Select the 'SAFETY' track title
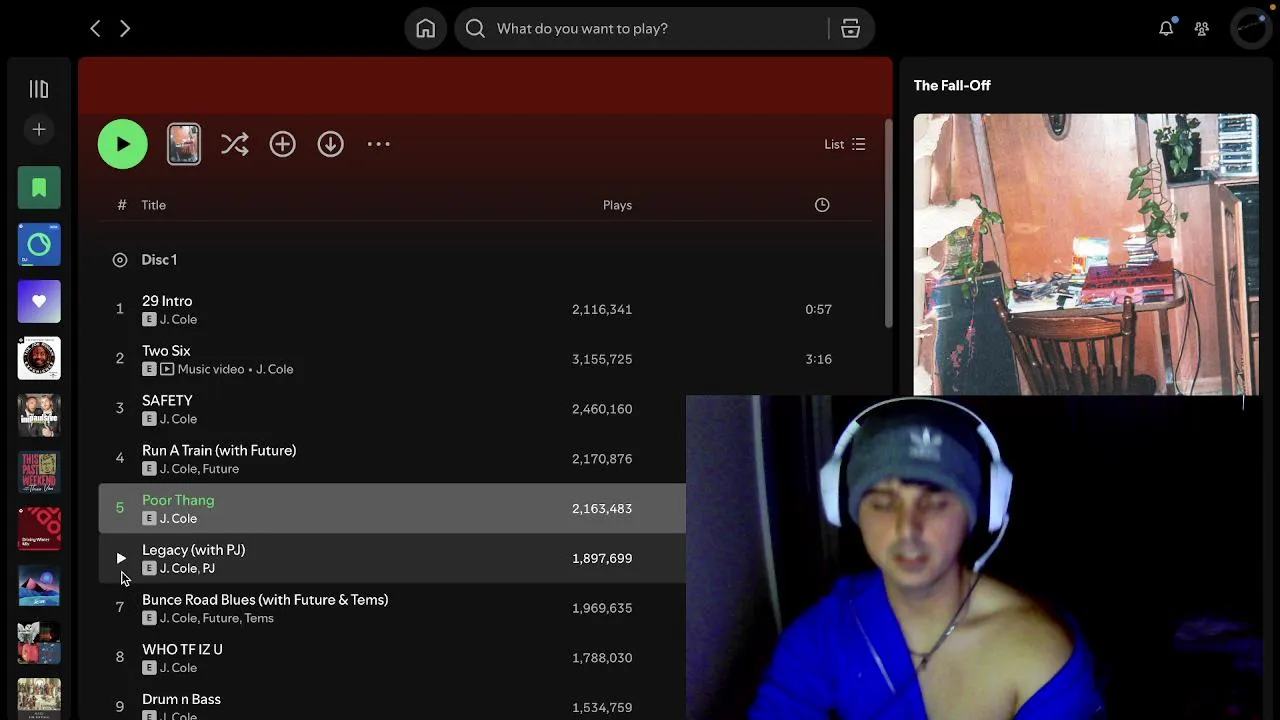 167,401
